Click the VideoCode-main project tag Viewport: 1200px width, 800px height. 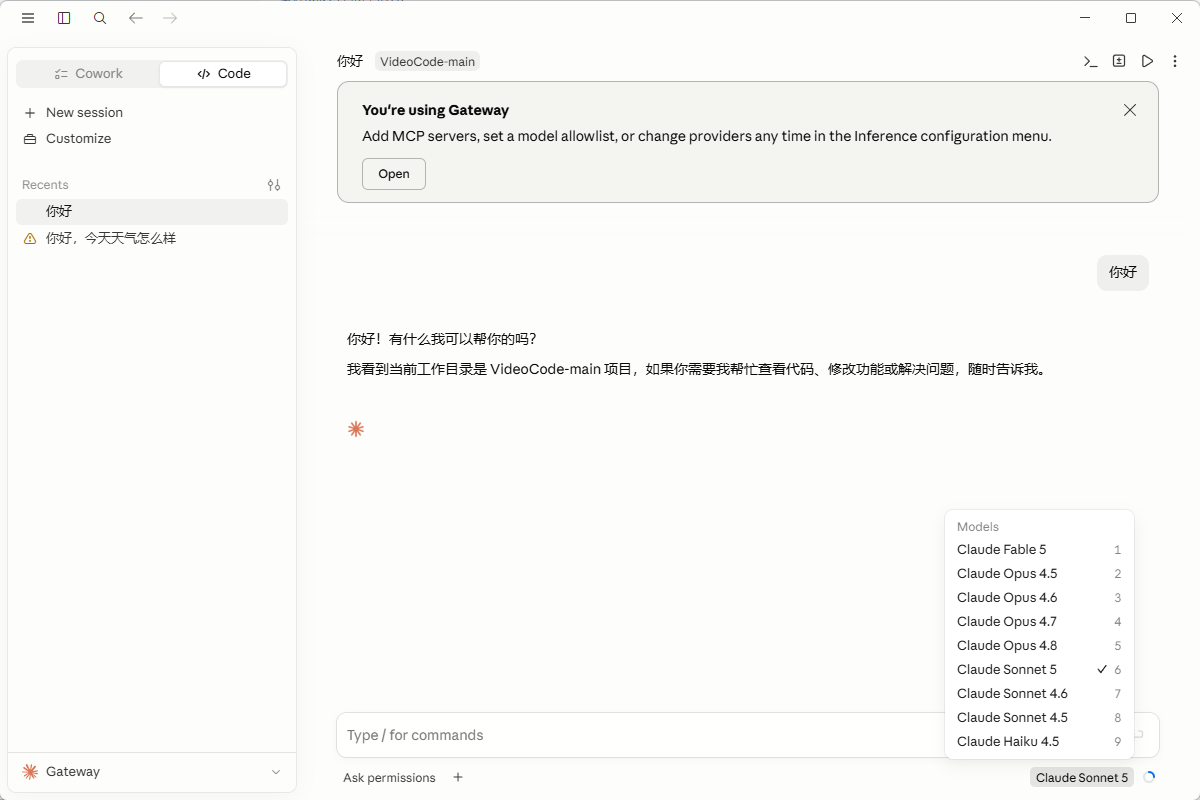(427, 61)
